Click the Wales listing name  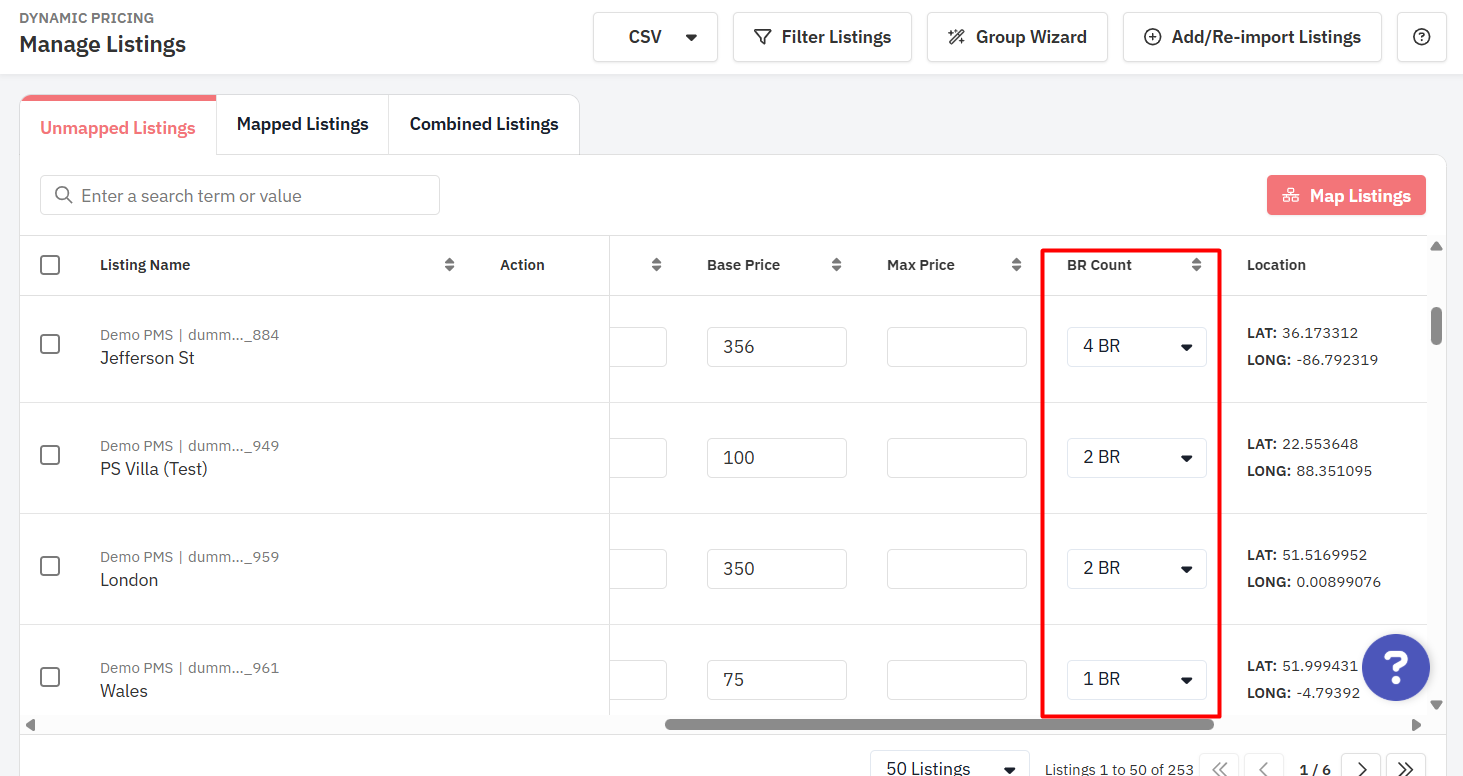coord(124,691)
